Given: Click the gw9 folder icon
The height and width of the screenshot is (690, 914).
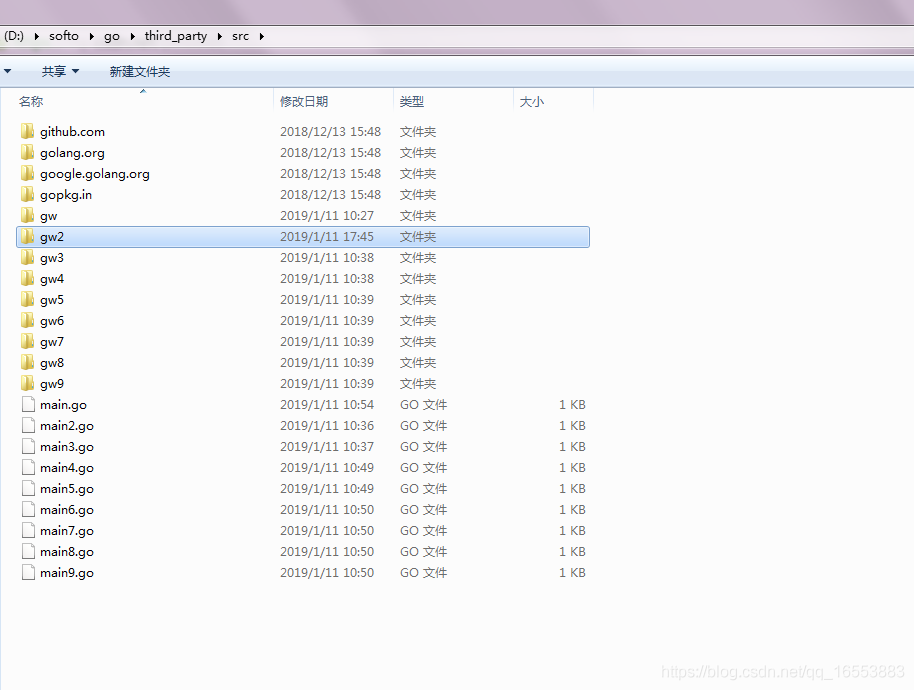Looking at the screenshot, I should click(27, 383).
